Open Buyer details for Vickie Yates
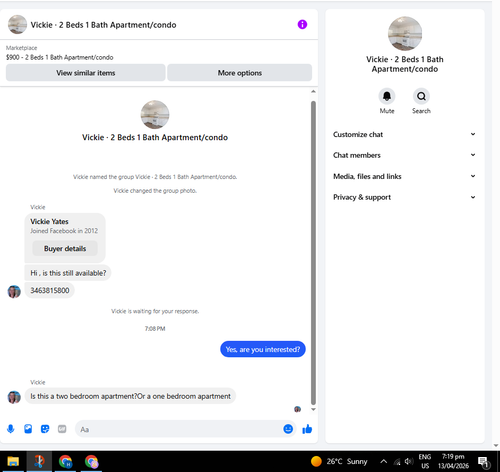Screen dimensions: 500x472 click(x=65, y=248)
